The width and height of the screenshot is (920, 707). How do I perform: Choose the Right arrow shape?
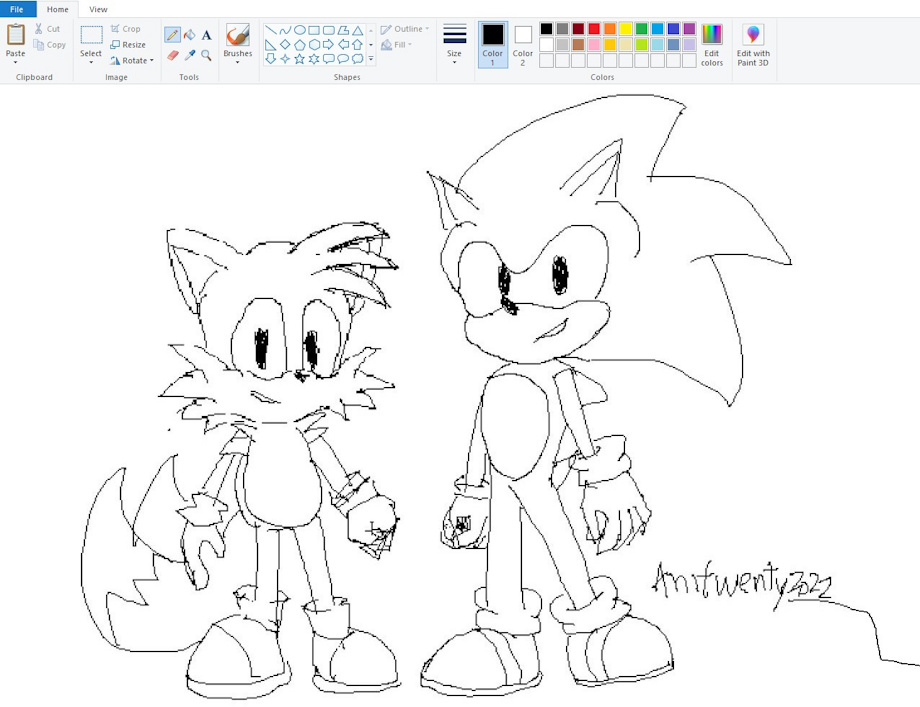tap(329, 45)
